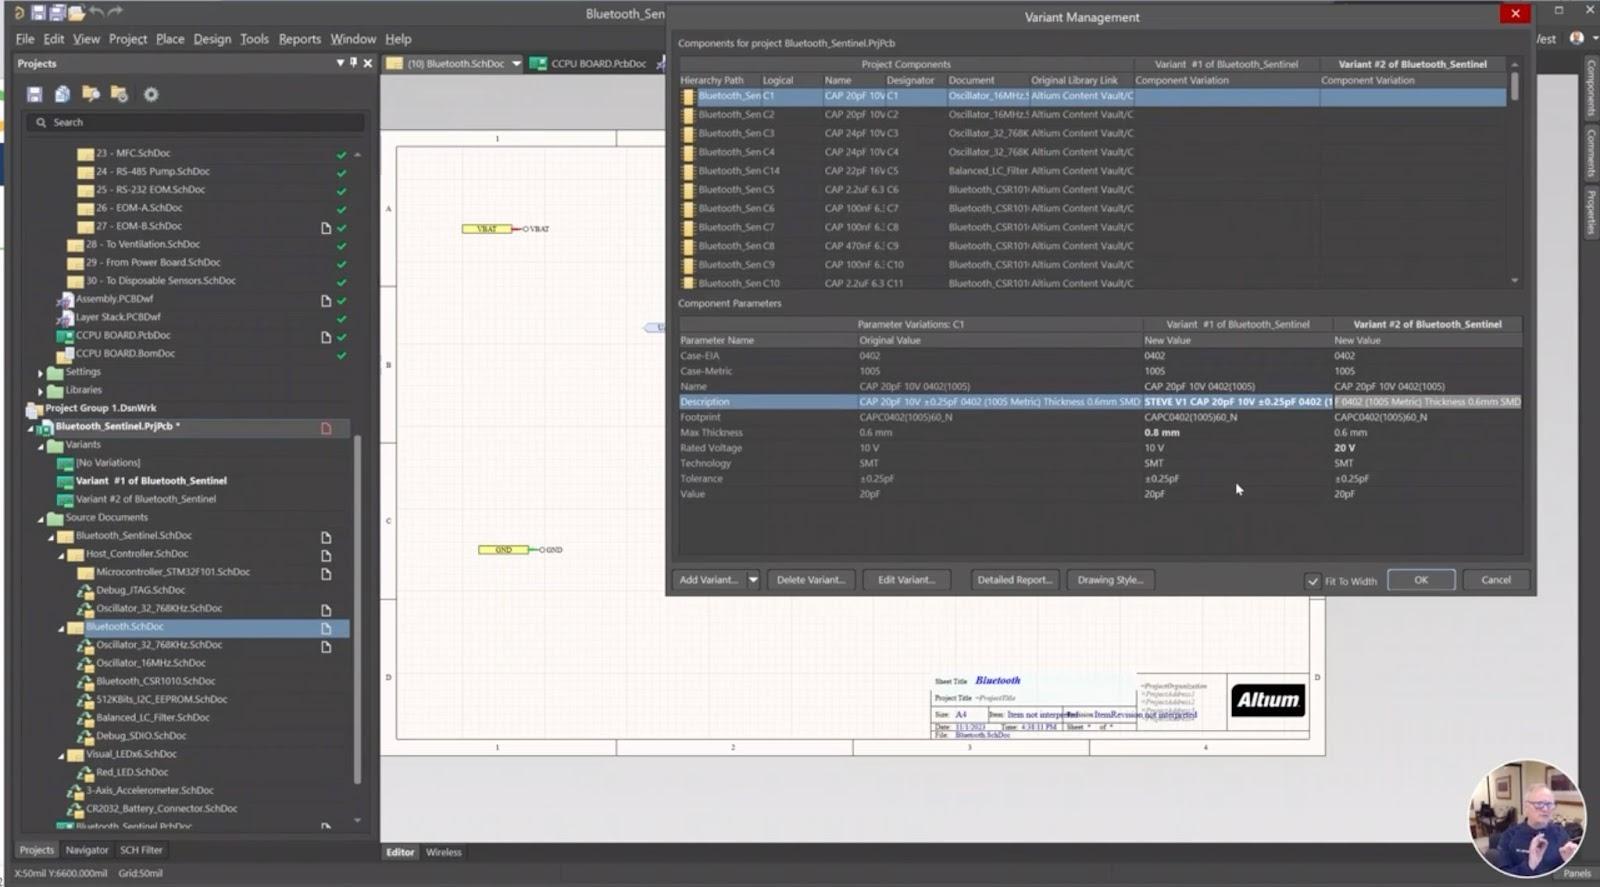Click the redo arrow in the title bar
Image resolution: width=1600 pixels, height=887 pixels.
pyautogui.click(x=116, y=12)
